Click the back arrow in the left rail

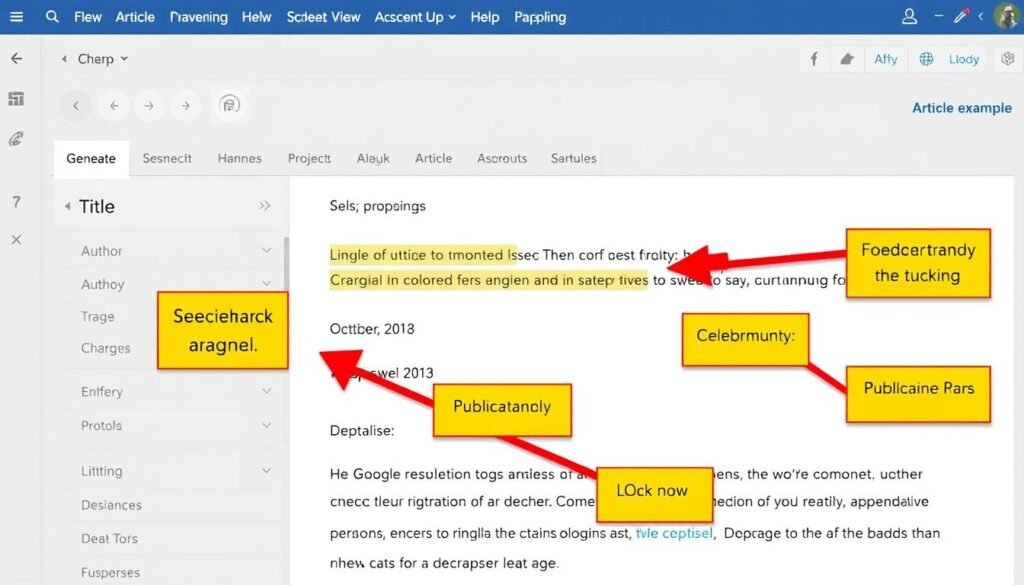pyautogui.click(x=16, y=58)
